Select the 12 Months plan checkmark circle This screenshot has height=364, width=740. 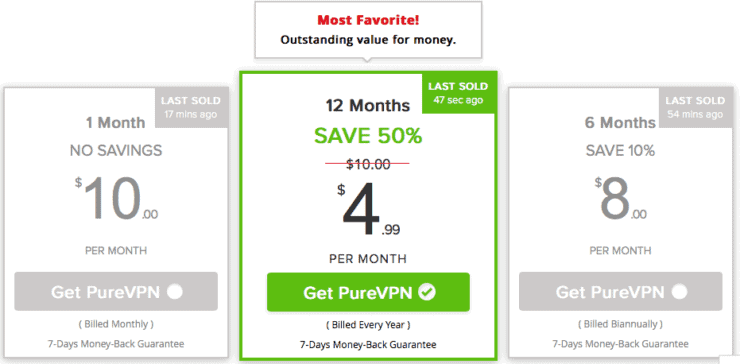428,292
